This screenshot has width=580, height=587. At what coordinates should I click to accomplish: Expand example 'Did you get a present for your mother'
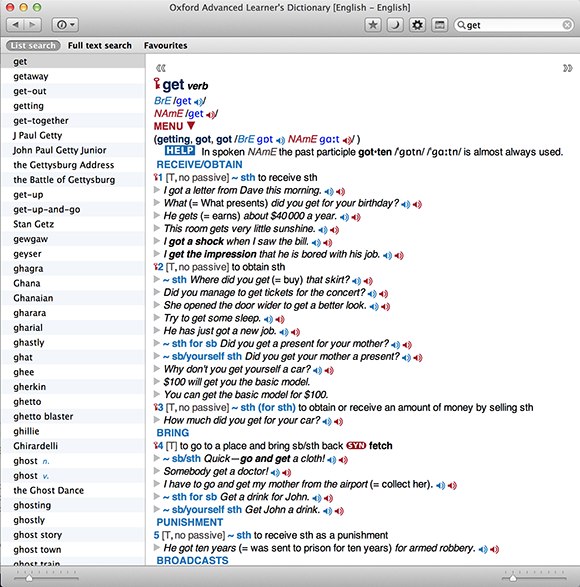click(x=157, y=343)
